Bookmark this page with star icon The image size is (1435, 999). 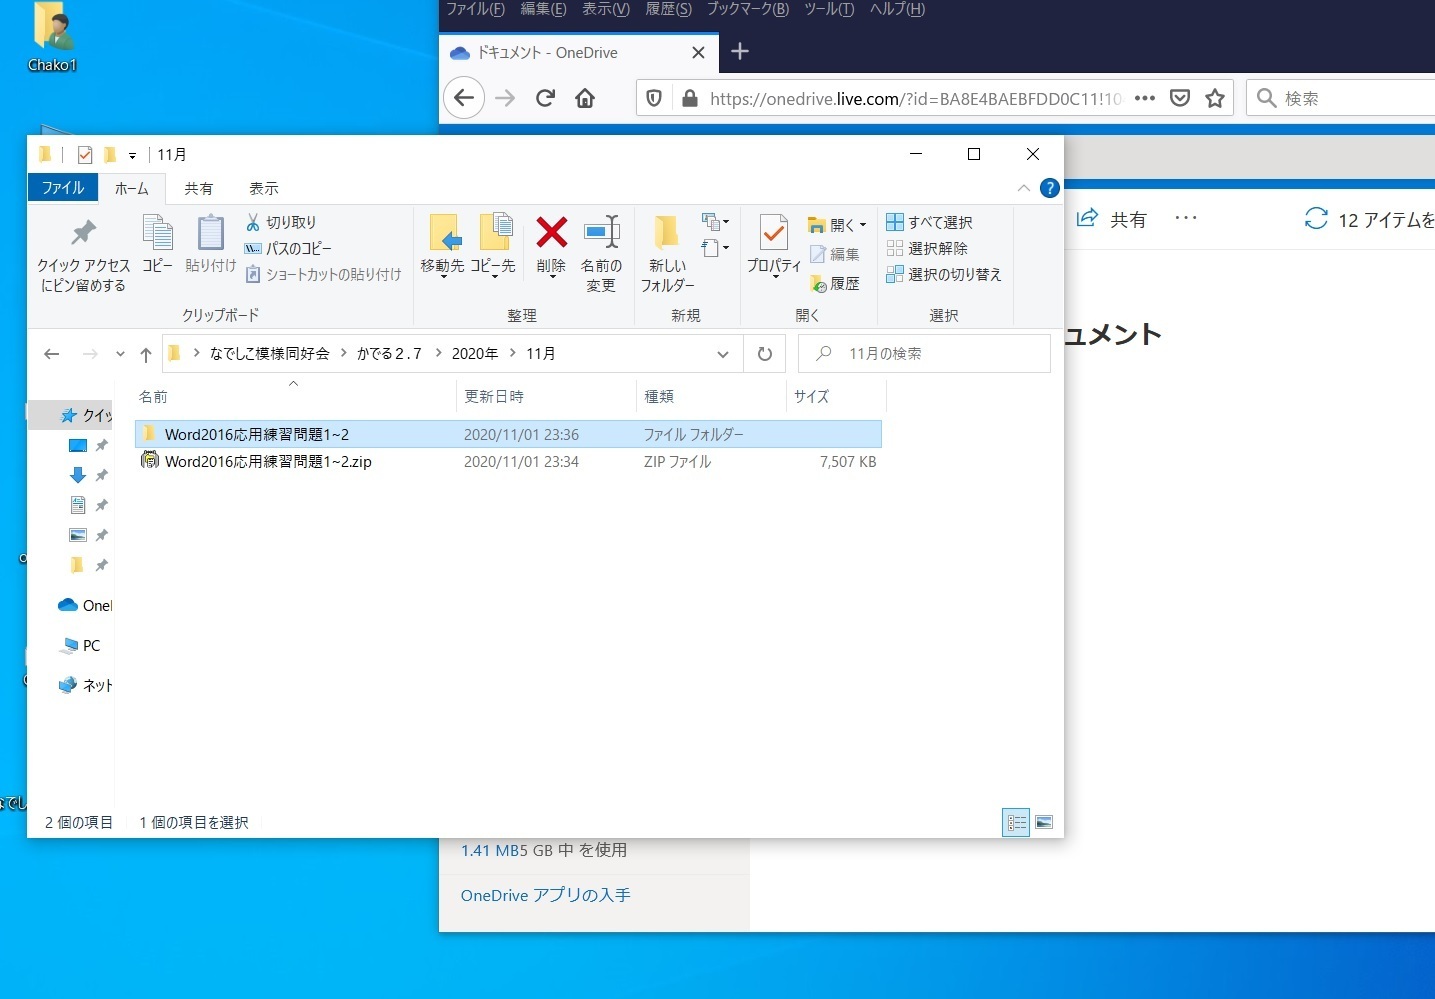(x=1215, y=98)
